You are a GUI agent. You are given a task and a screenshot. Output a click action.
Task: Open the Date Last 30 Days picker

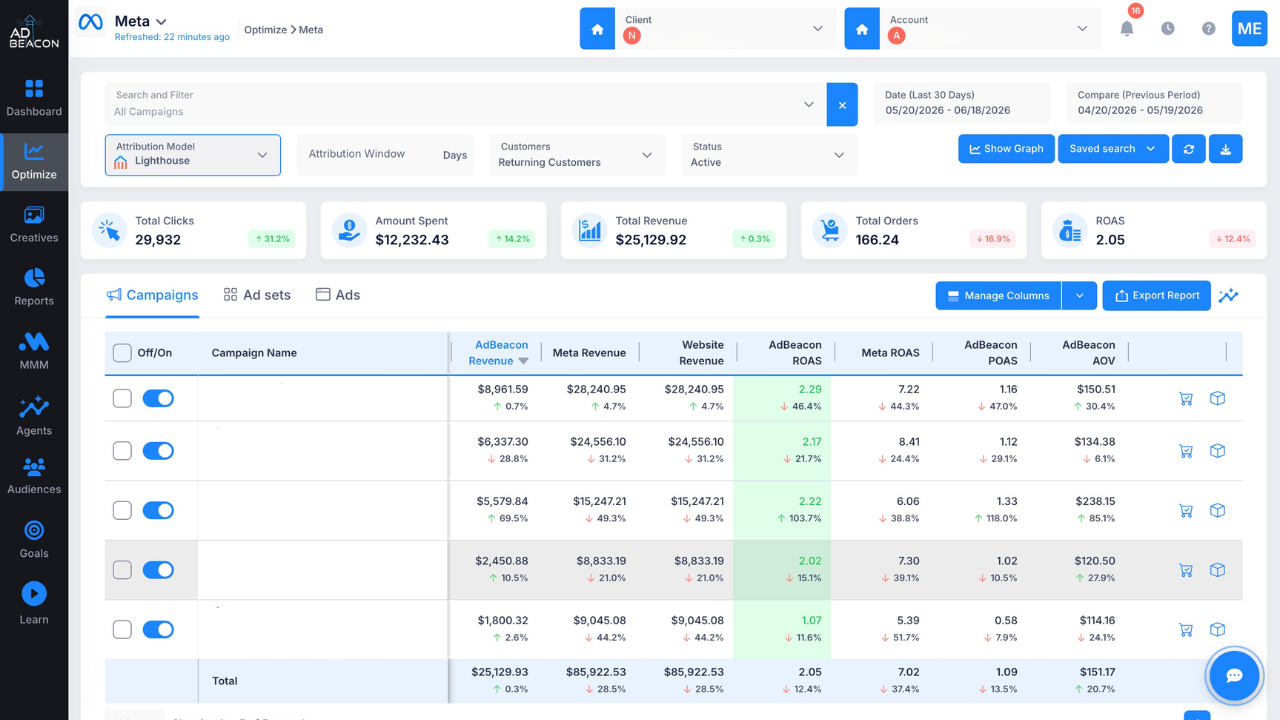pyautogui.click(x=962, y=103)
